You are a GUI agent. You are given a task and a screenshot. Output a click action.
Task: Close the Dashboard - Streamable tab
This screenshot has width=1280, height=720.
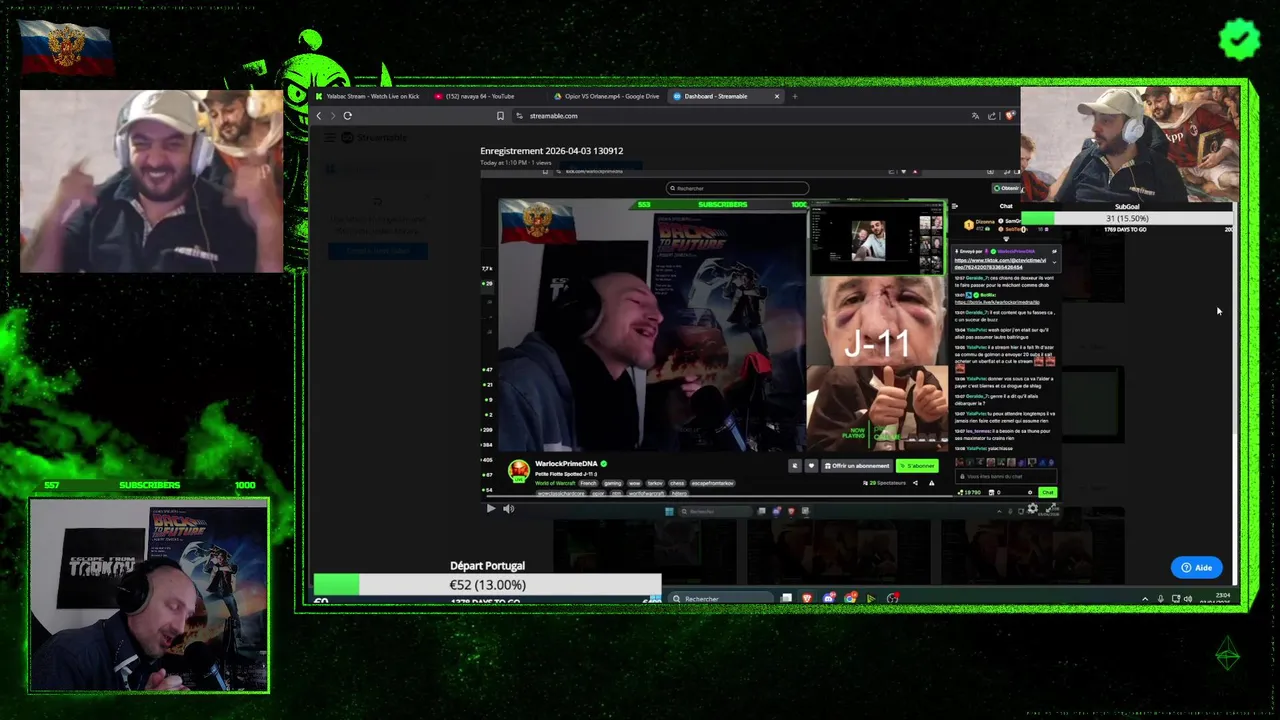(x=777, y=96)
